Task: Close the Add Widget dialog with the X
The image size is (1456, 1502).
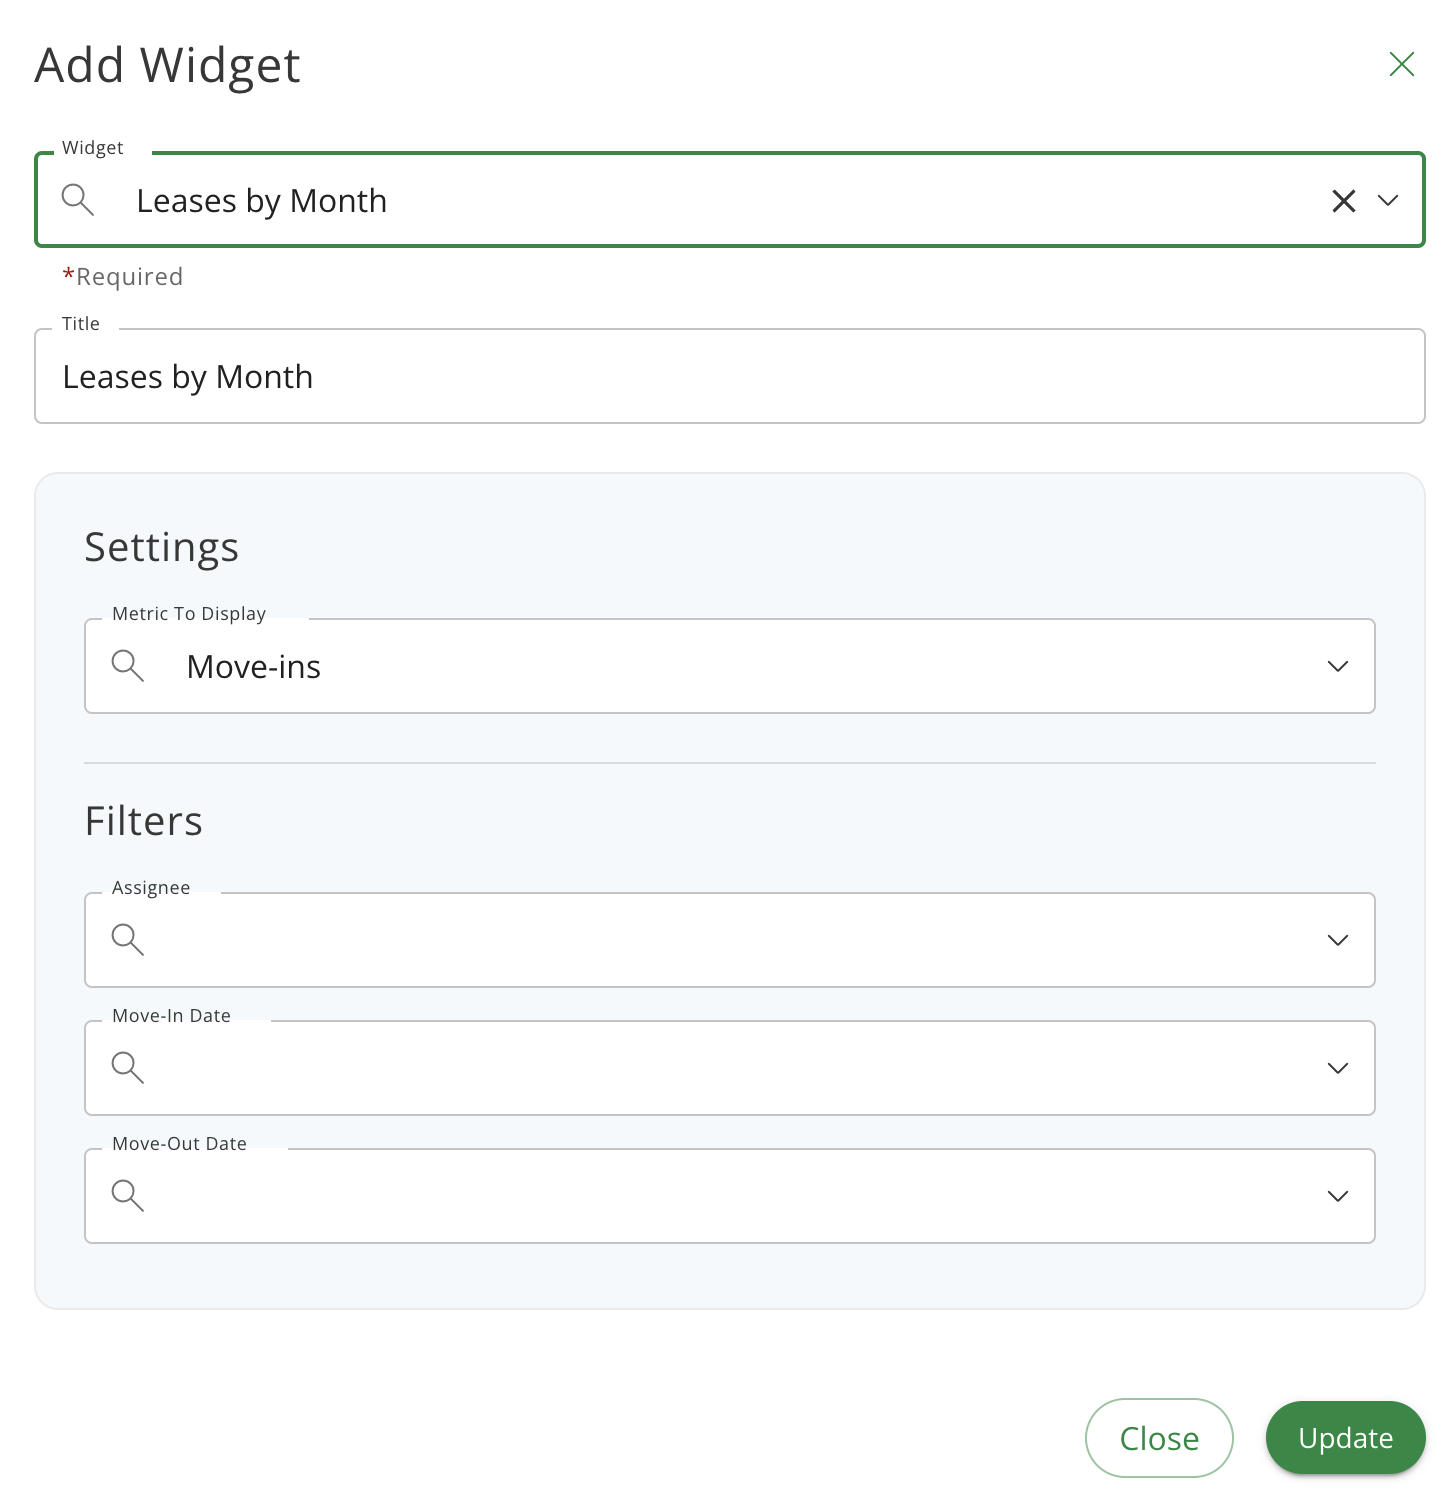Action: (x=1401, y=64)
